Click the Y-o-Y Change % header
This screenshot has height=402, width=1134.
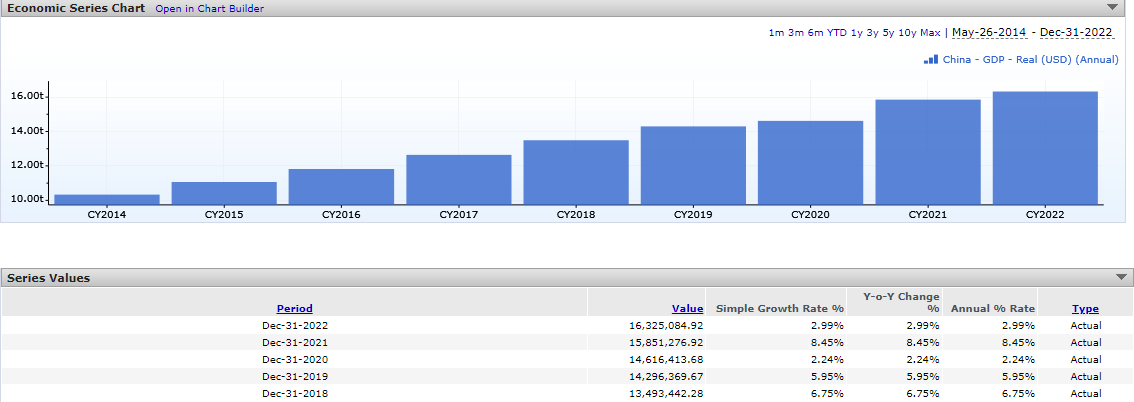tap(901, 302)
